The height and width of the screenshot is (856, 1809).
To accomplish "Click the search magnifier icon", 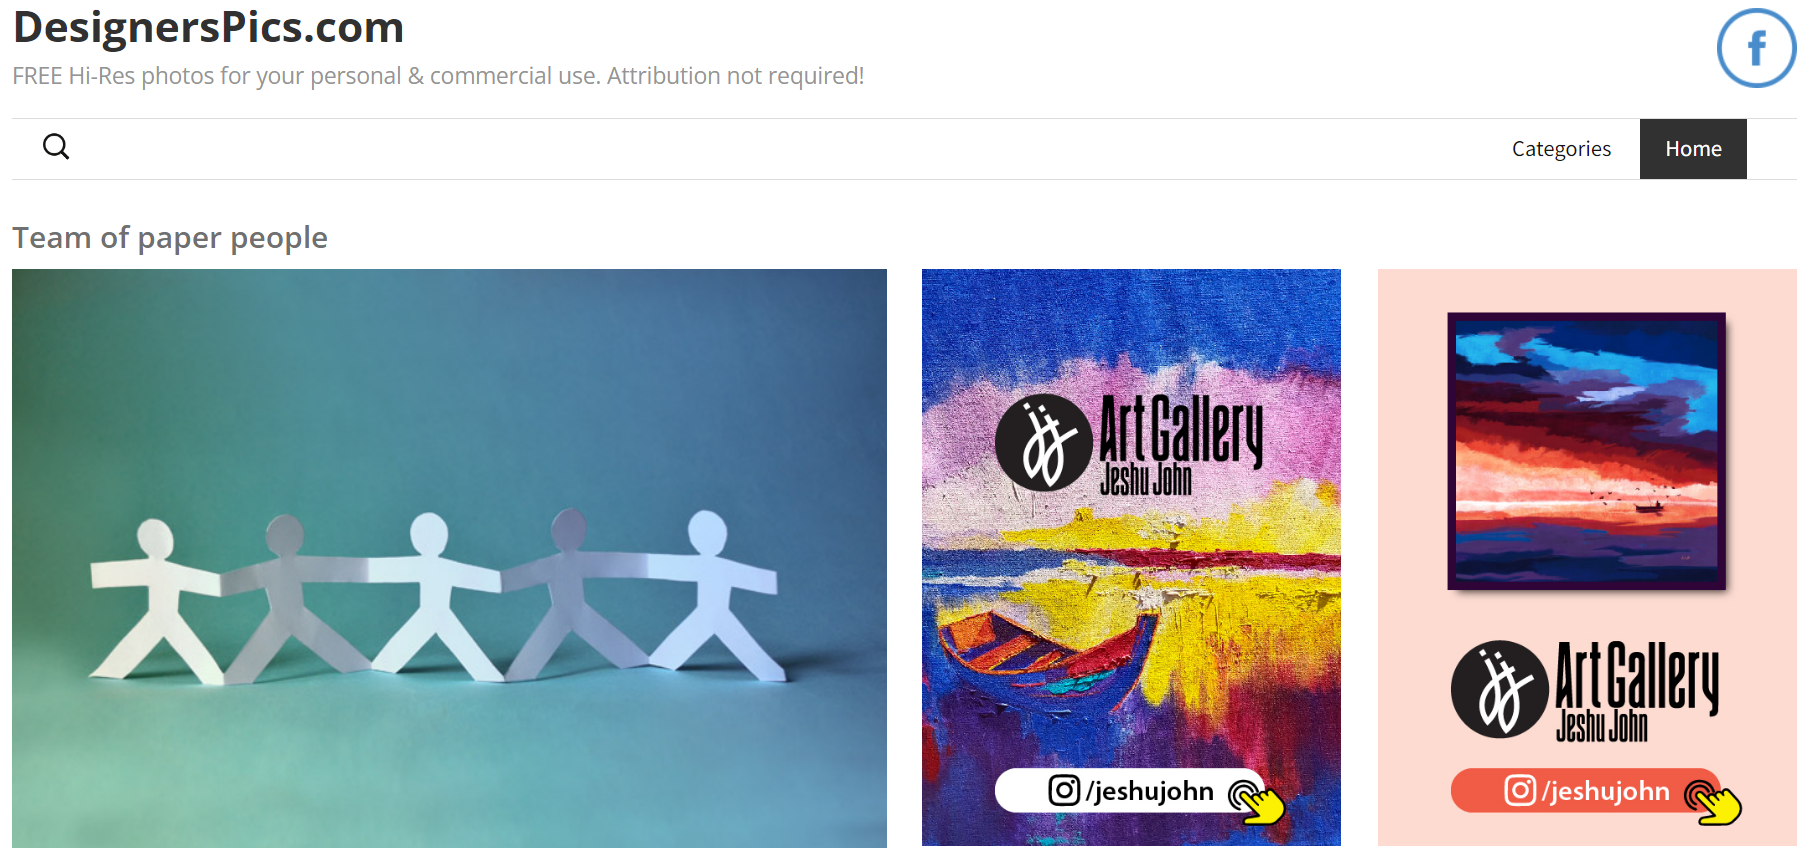I will 56,147.
